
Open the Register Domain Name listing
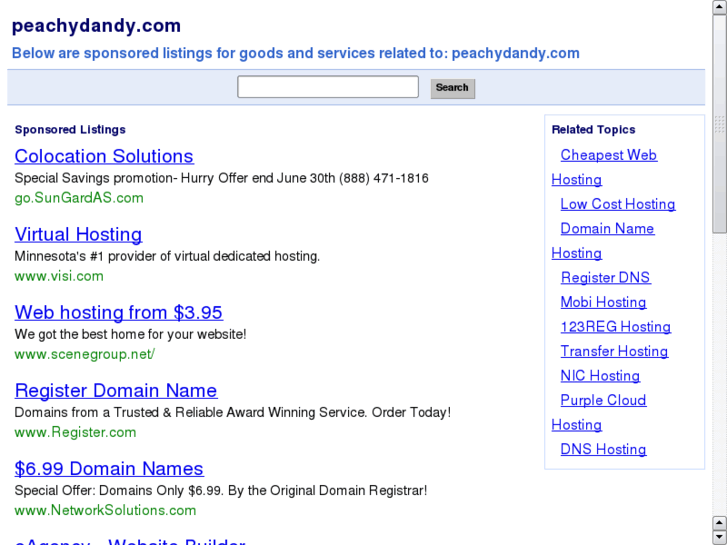(116, 391)
